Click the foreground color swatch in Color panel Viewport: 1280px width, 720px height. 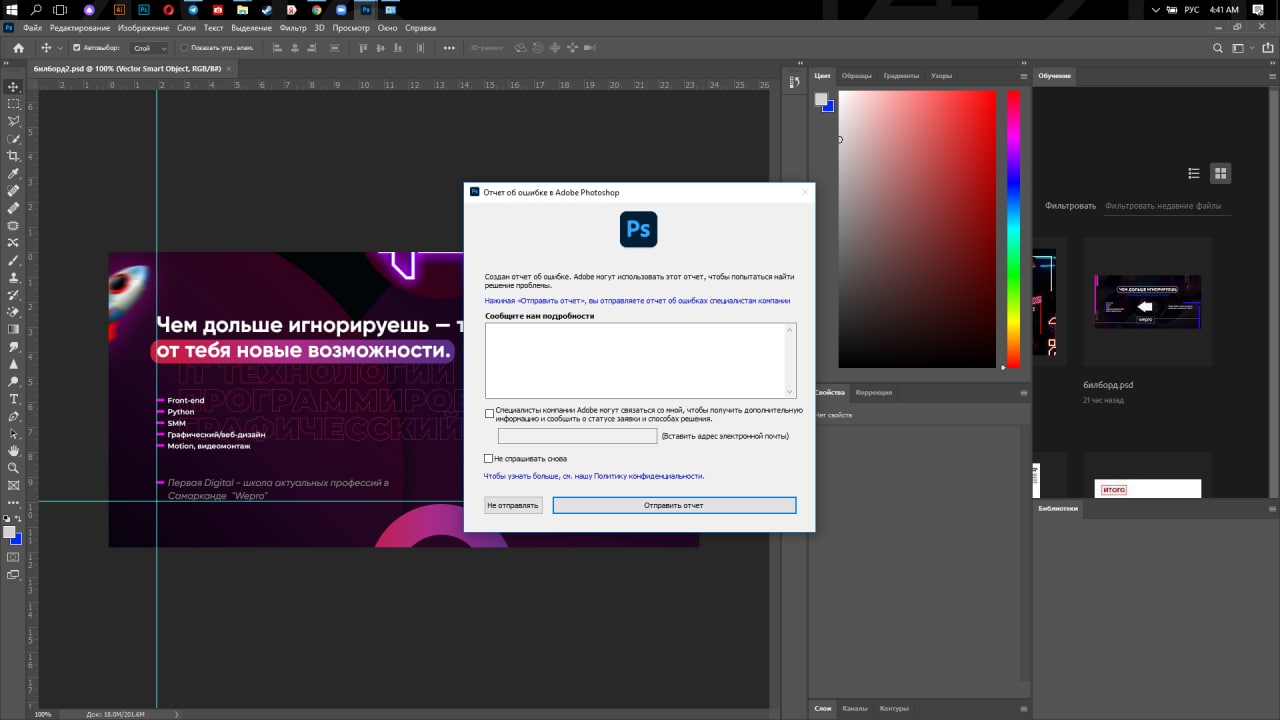pos(821,99)
